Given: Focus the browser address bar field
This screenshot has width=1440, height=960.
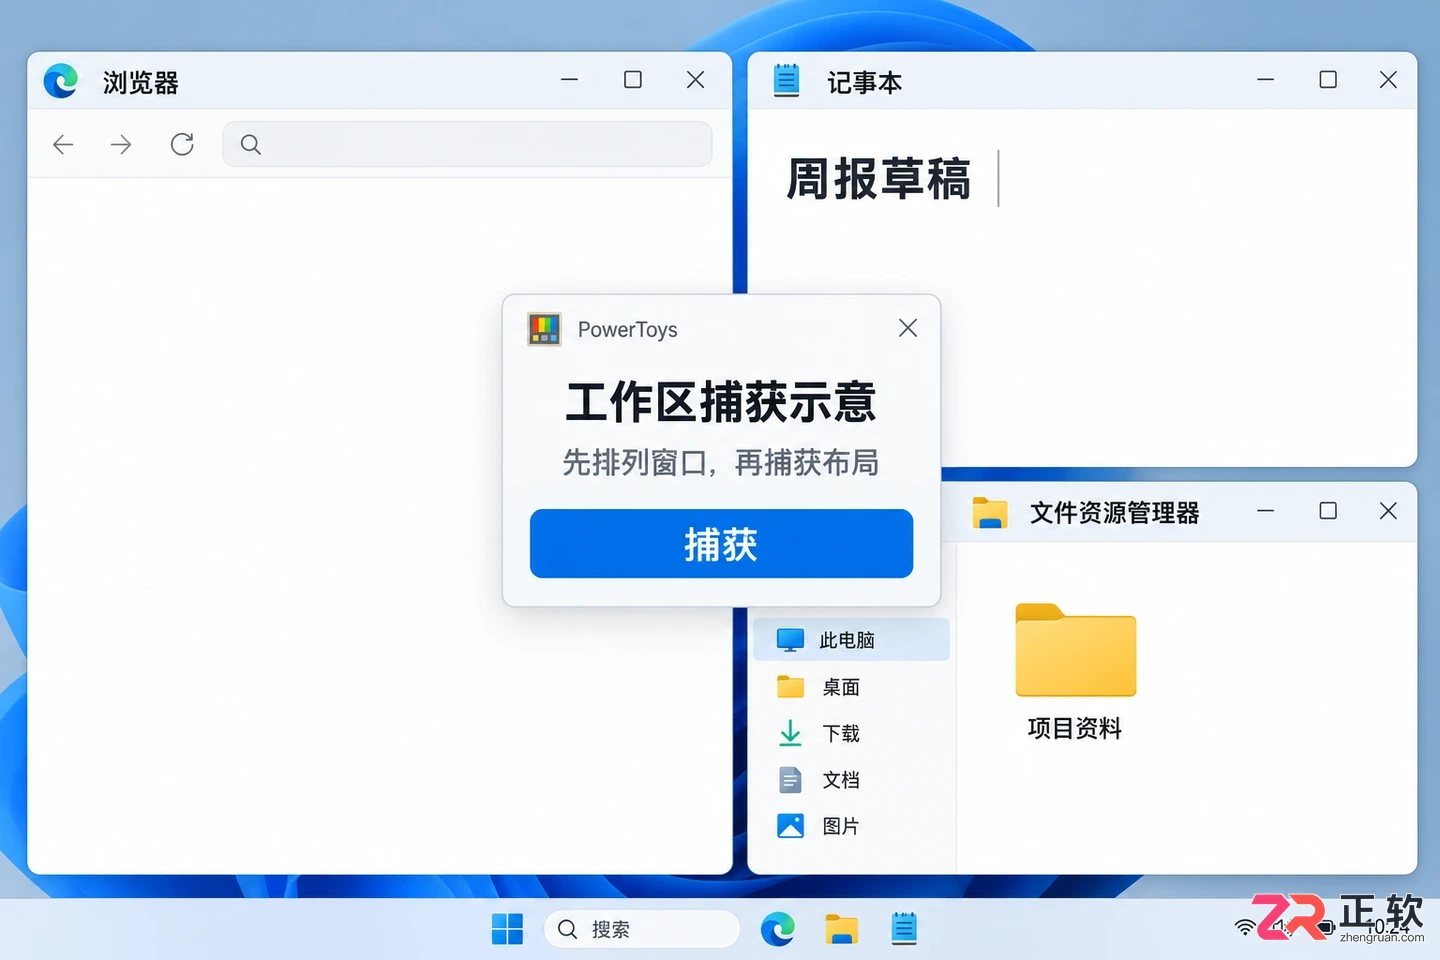Looking at the screenshot, I should tap(467, 144).
